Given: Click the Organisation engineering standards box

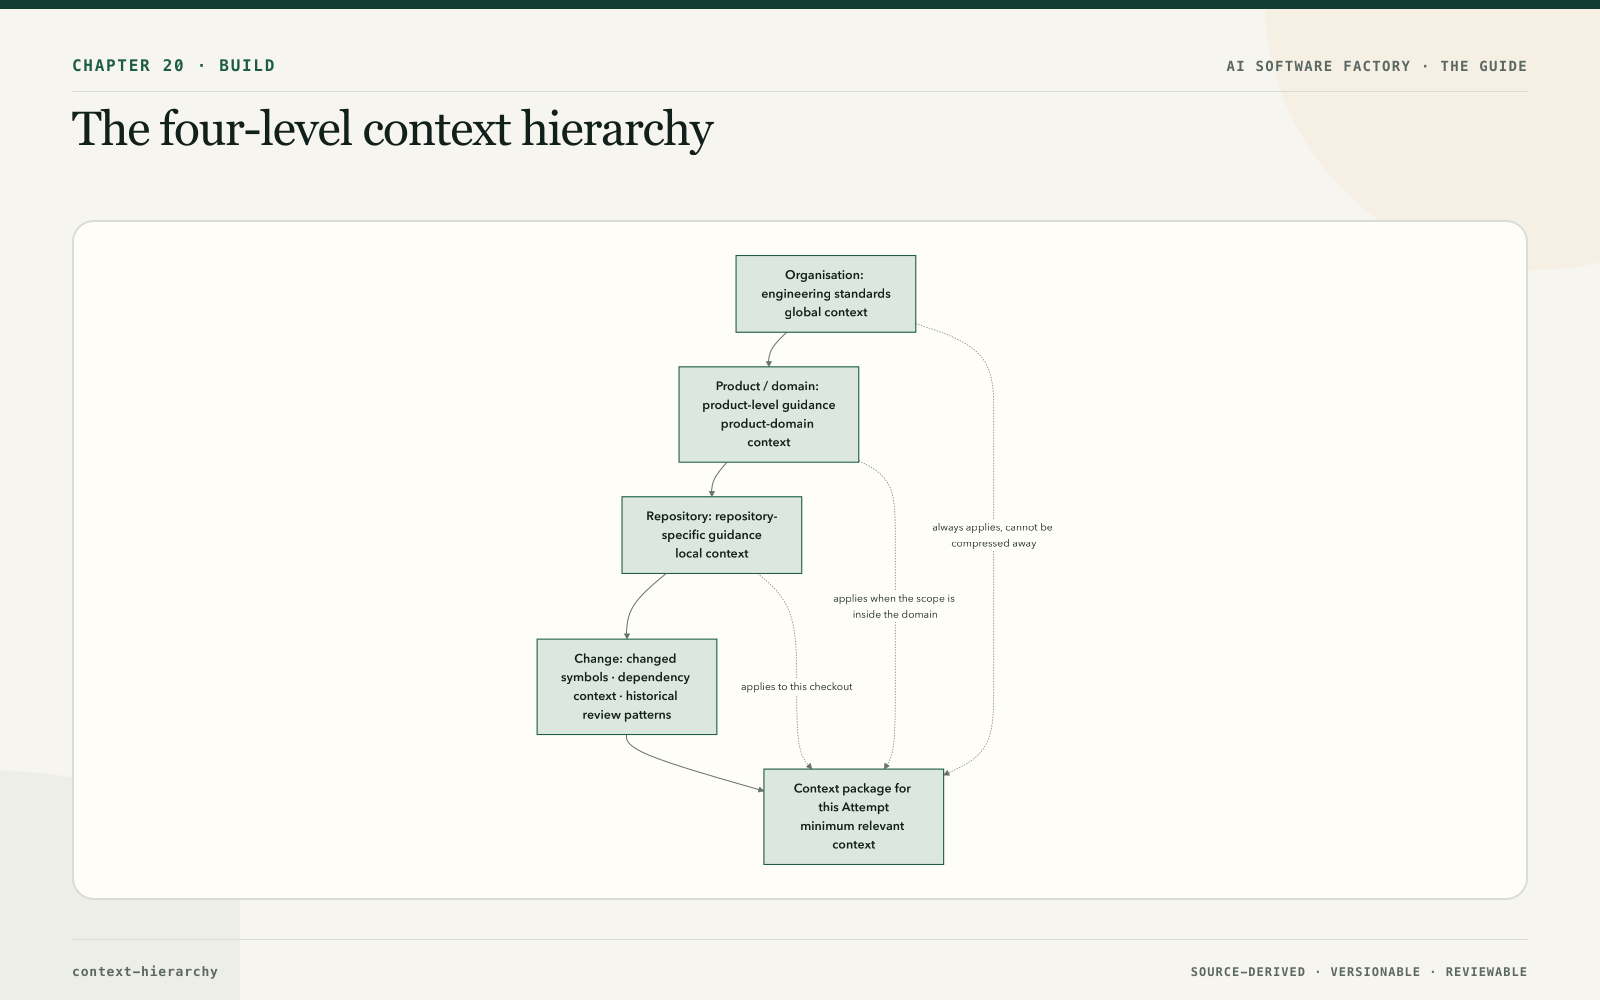Looking at the screenshot, I should pos(826,294).
